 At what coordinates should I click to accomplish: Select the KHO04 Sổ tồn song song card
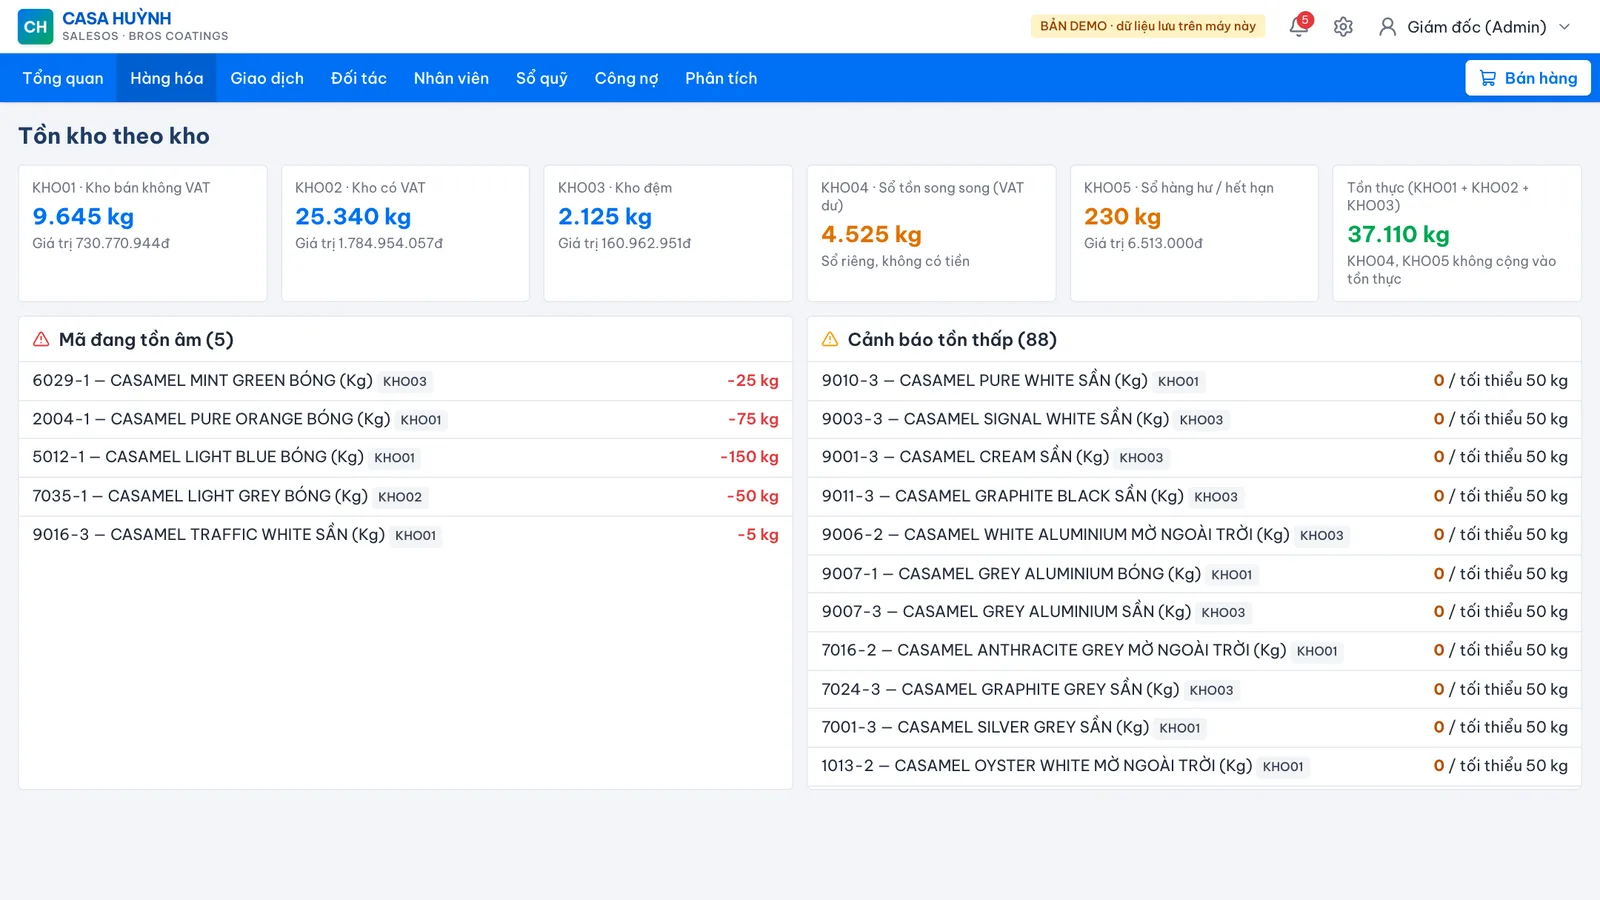click(x=931, y=233)
